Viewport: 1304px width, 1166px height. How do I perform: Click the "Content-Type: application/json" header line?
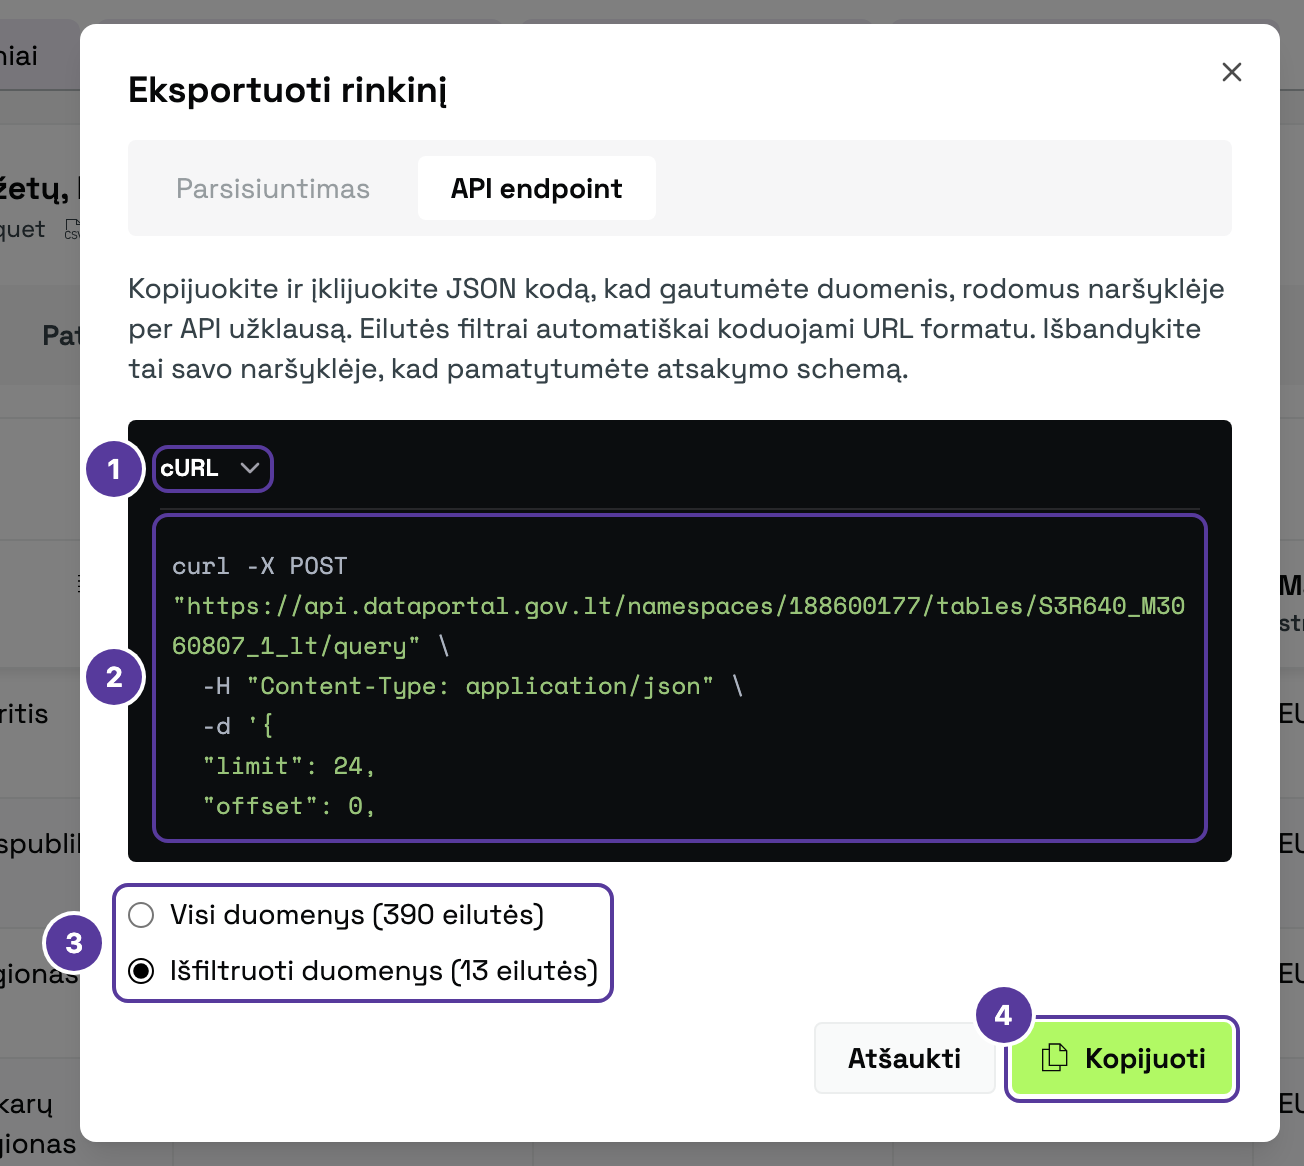(x=473, y=686)
